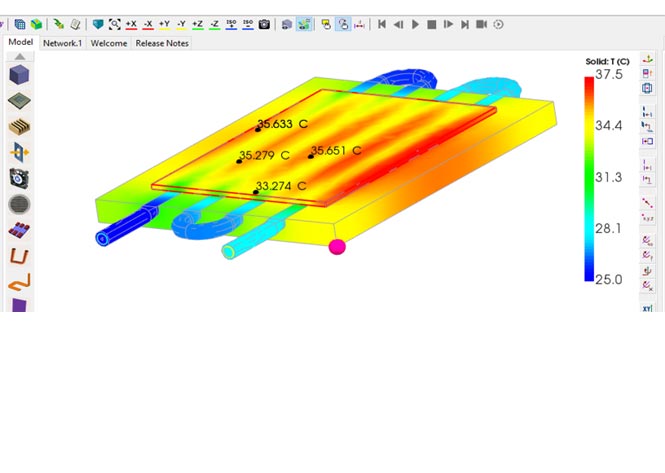Click the x,y,z point coordinates icon
The image size is (665, 473).
[x=647, y=218]
